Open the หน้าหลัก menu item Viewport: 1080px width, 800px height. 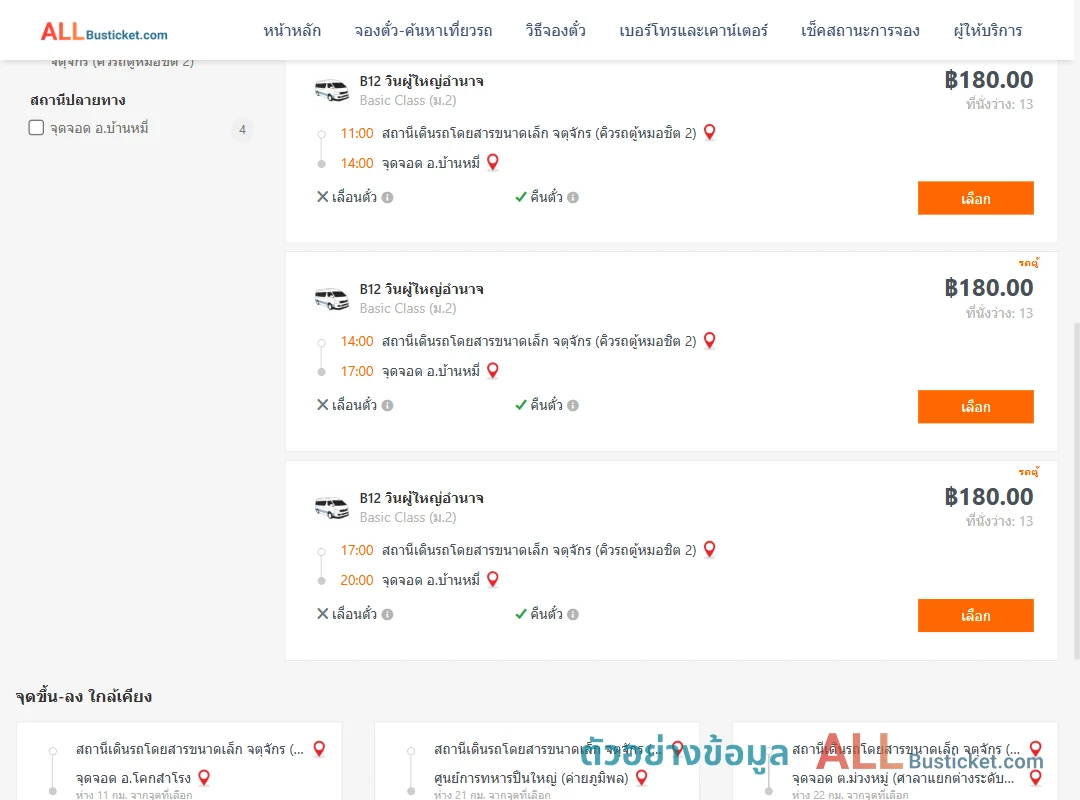coord(292,31)
